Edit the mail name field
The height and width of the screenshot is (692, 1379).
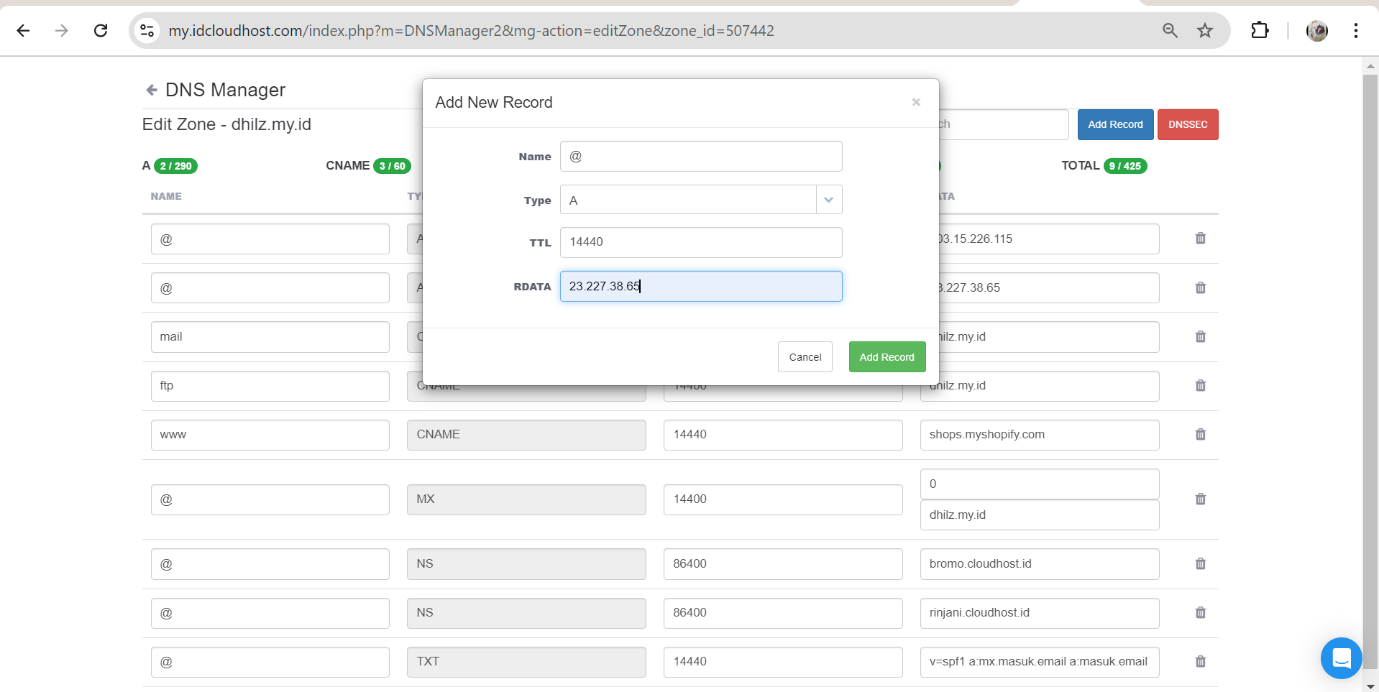point(270,337)
